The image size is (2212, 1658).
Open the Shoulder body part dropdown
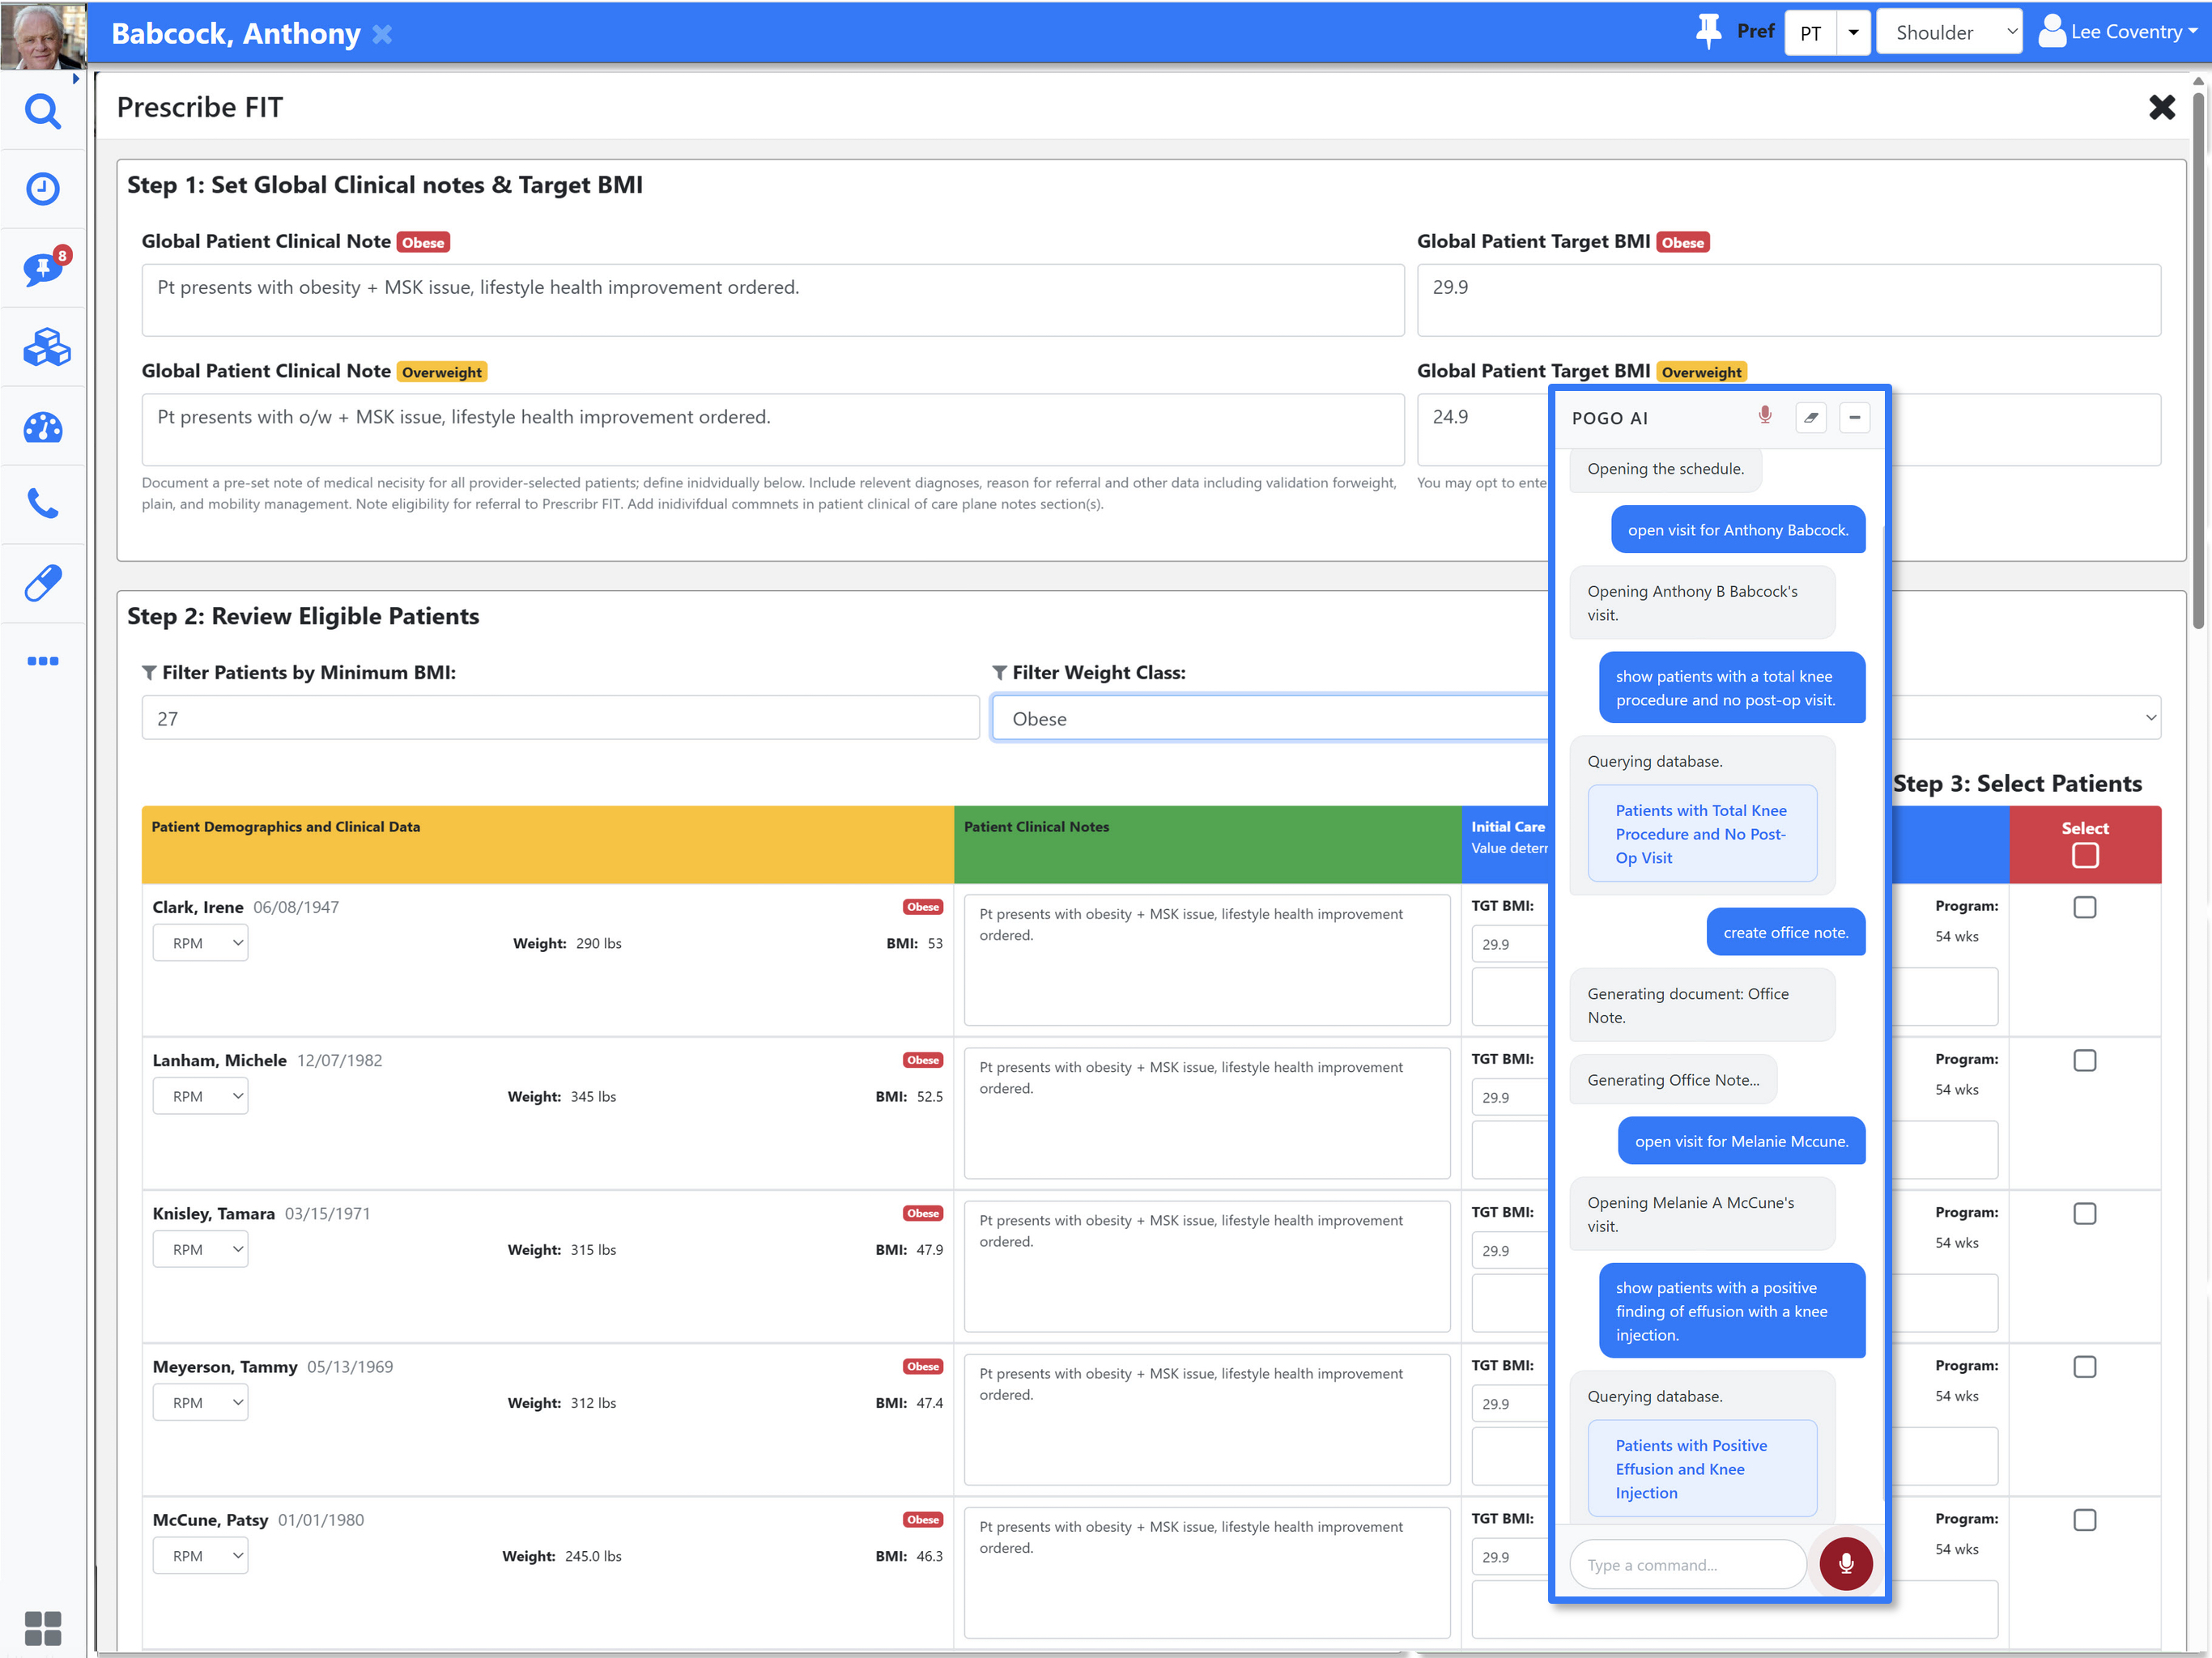(1949, 32)
